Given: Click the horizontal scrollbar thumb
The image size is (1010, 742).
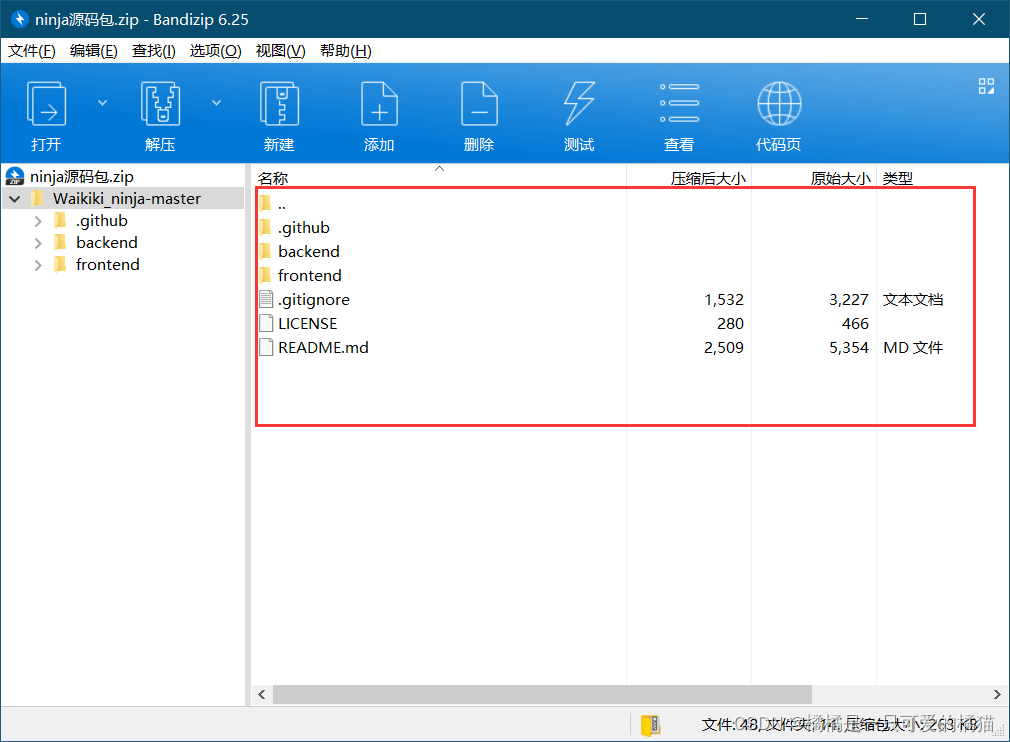Looking at the screenshot, I should [x=542, y=694].
